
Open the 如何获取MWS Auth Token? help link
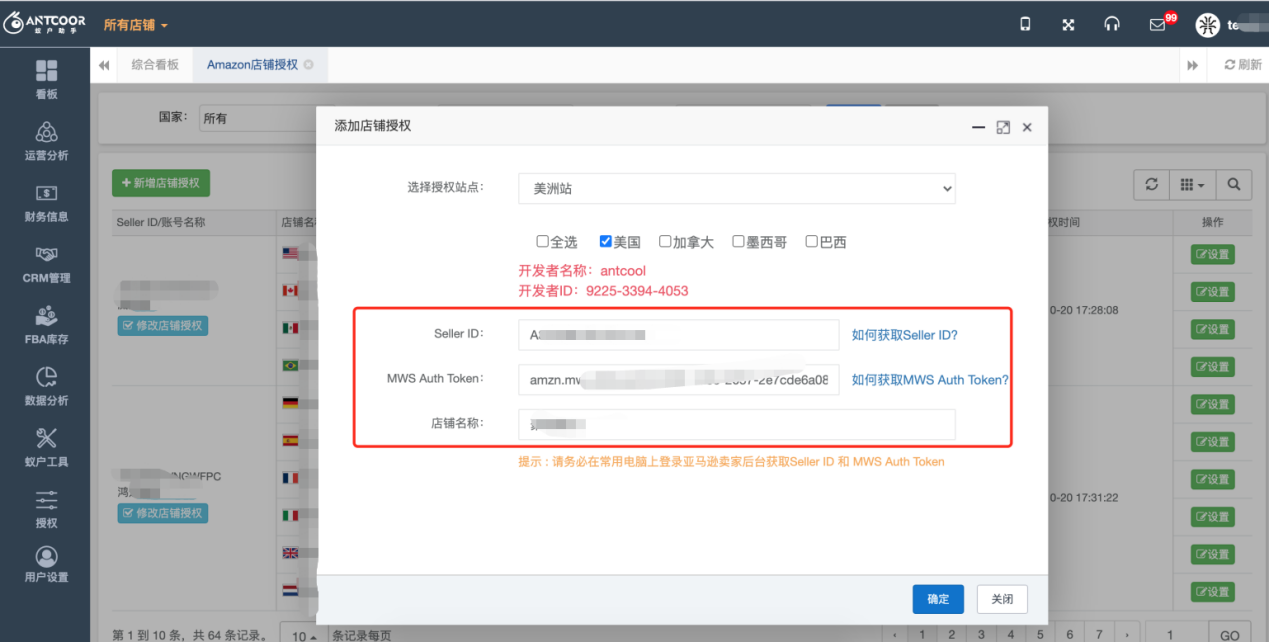(x=930, y=380)
